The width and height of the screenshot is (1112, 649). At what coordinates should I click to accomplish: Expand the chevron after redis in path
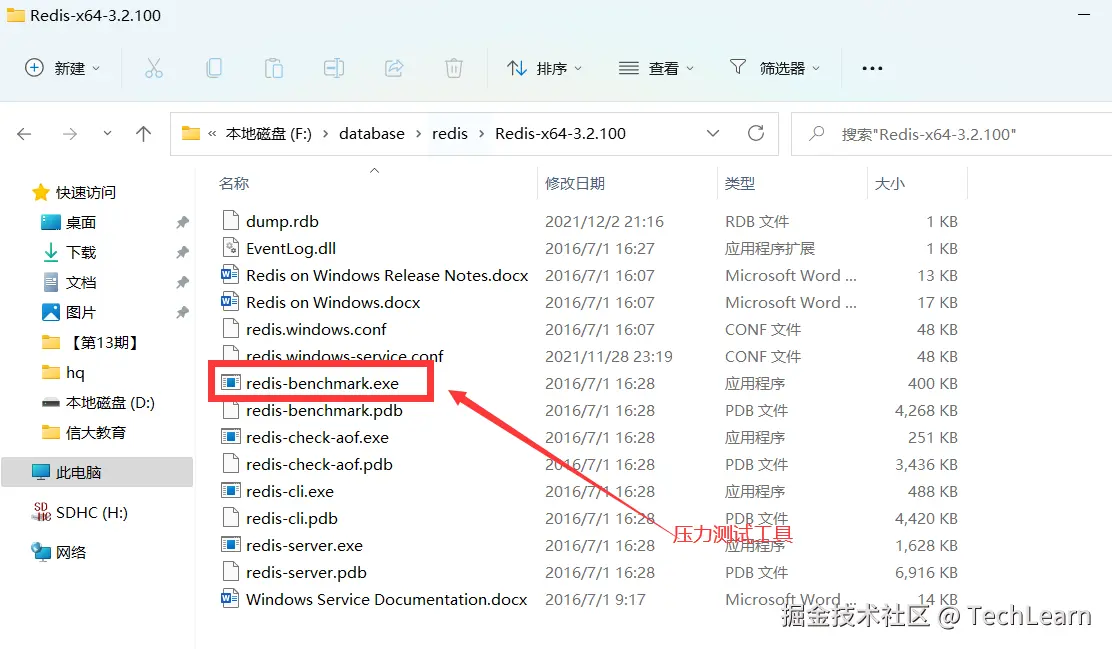(x=482, y=134)
